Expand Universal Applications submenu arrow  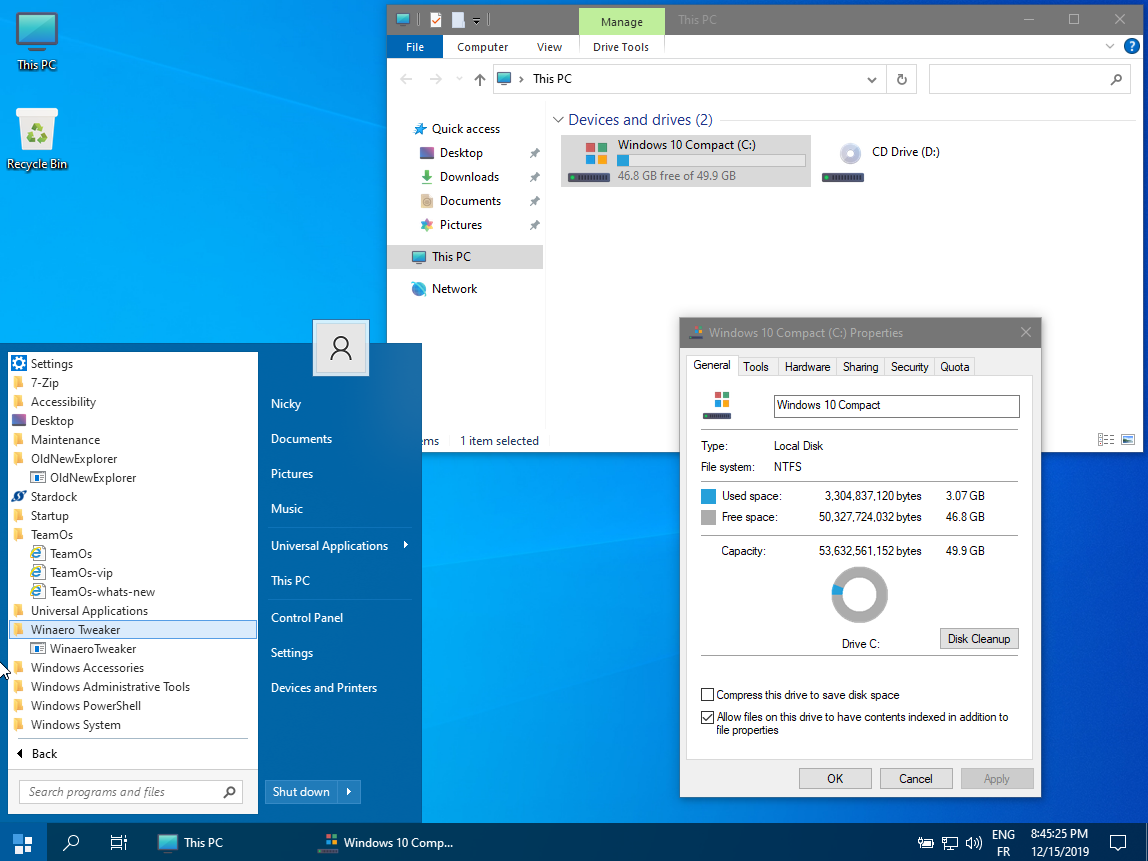pyautogui.click(x=406, y=545)
